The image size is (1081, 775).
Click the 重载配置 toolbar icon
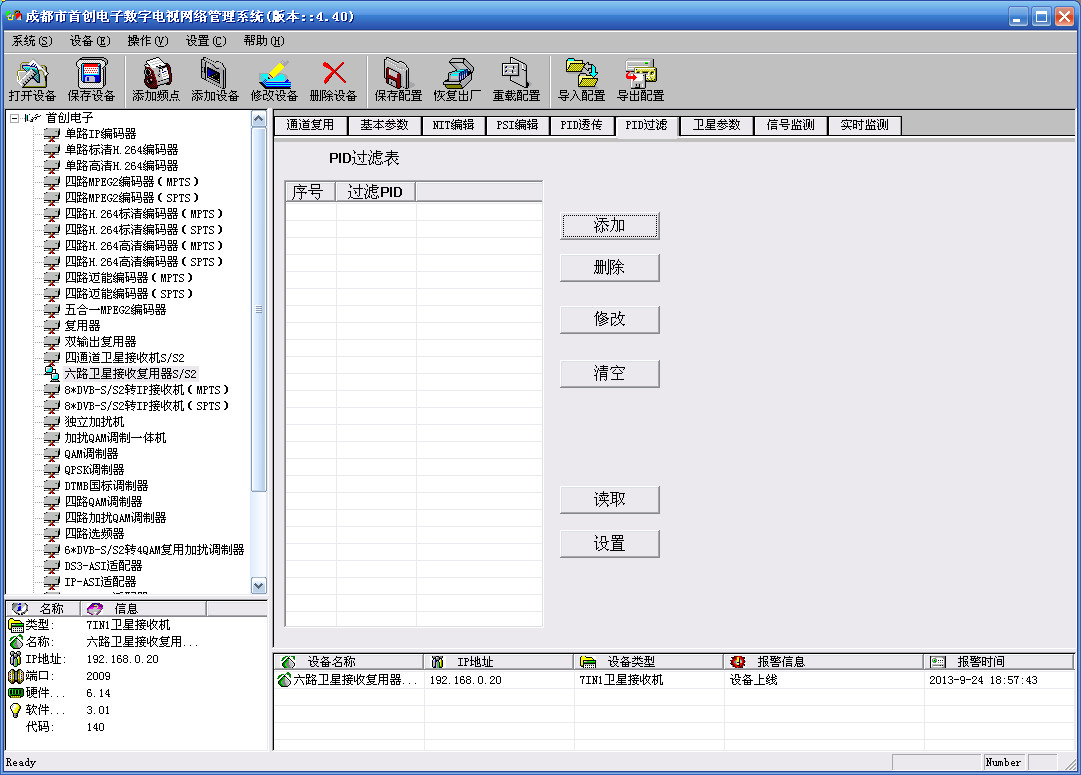coord(516,73)
